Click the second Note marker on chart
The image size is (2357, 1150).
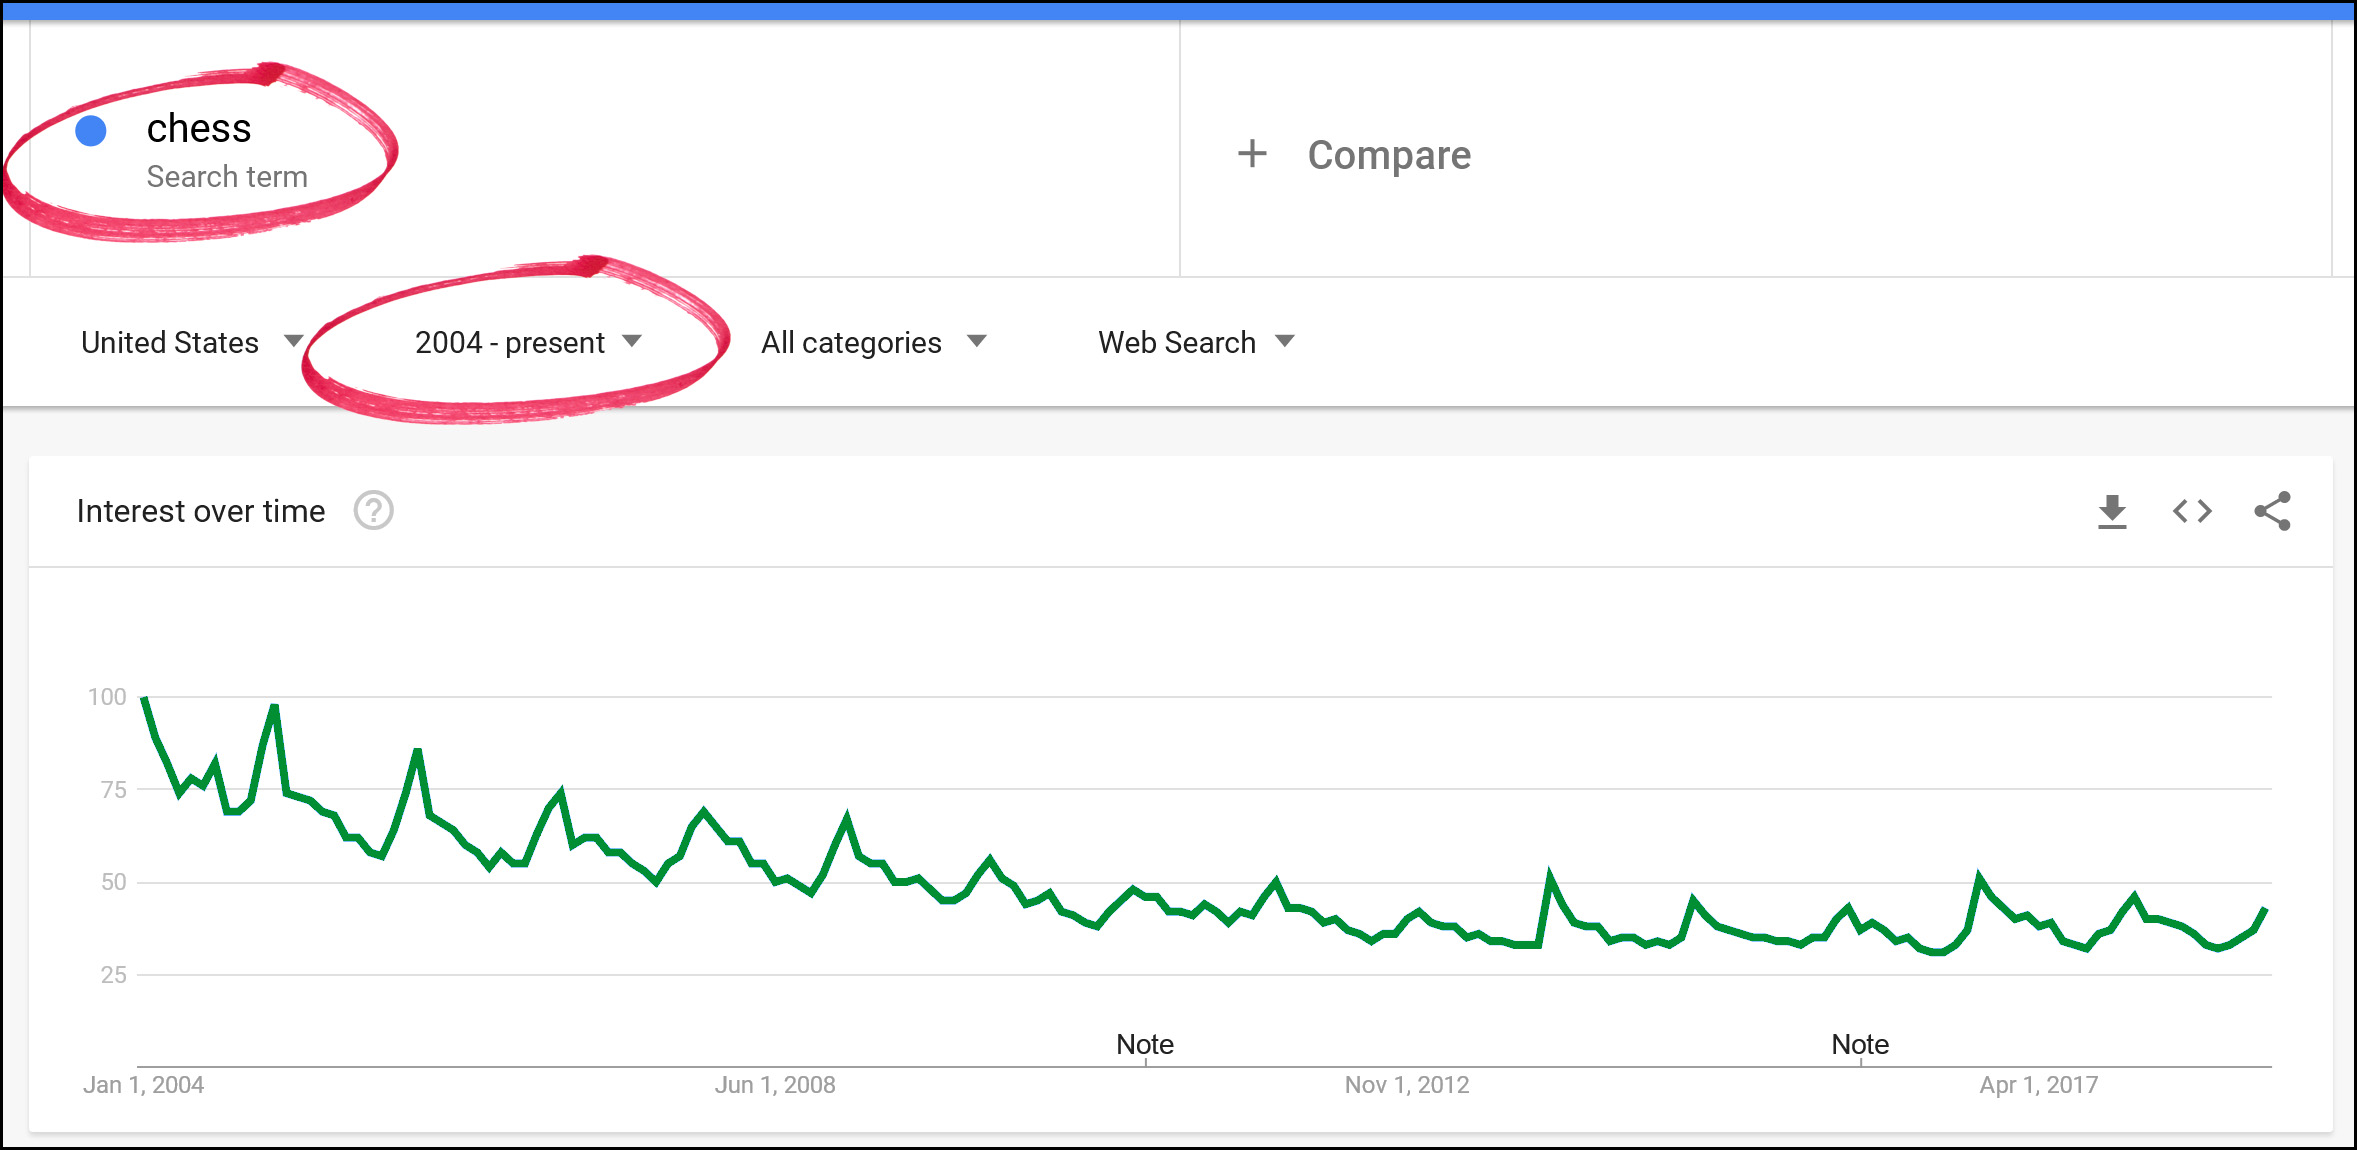click(1860, 1045)
